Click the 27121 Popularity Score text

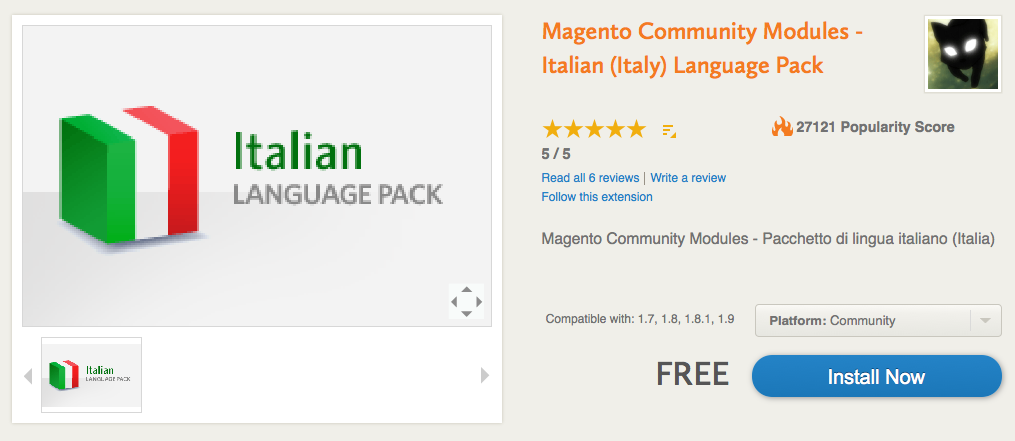(875, 127)
